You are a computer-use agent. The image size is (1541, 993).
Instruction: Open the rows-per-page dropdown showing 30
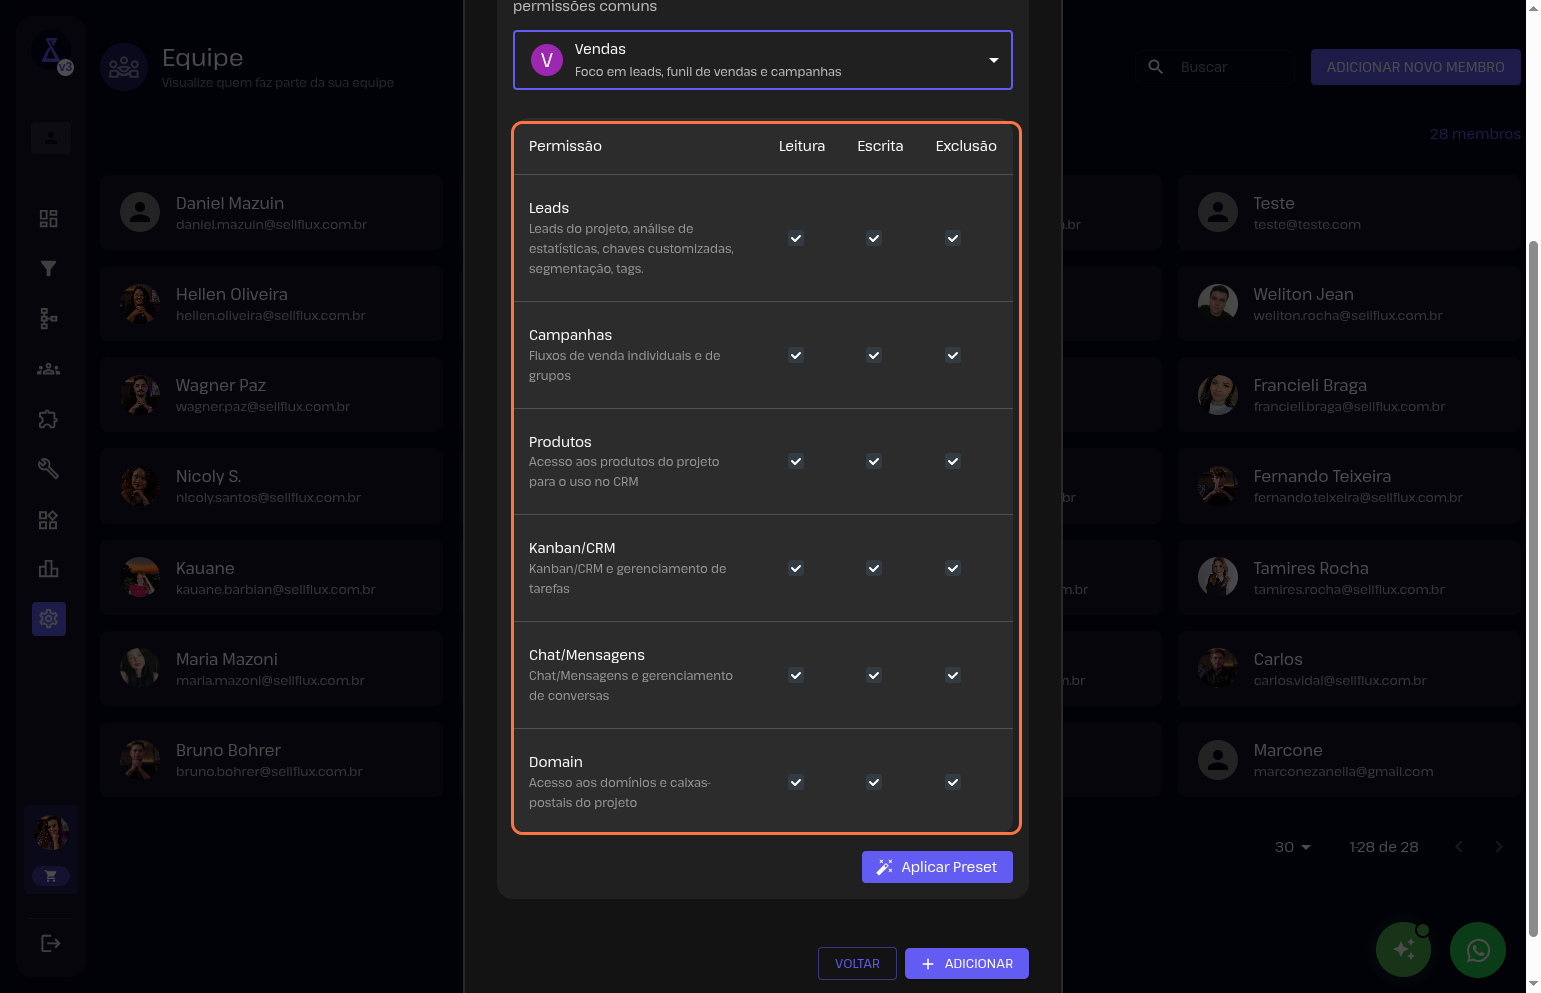click(x=1292, y=847)
